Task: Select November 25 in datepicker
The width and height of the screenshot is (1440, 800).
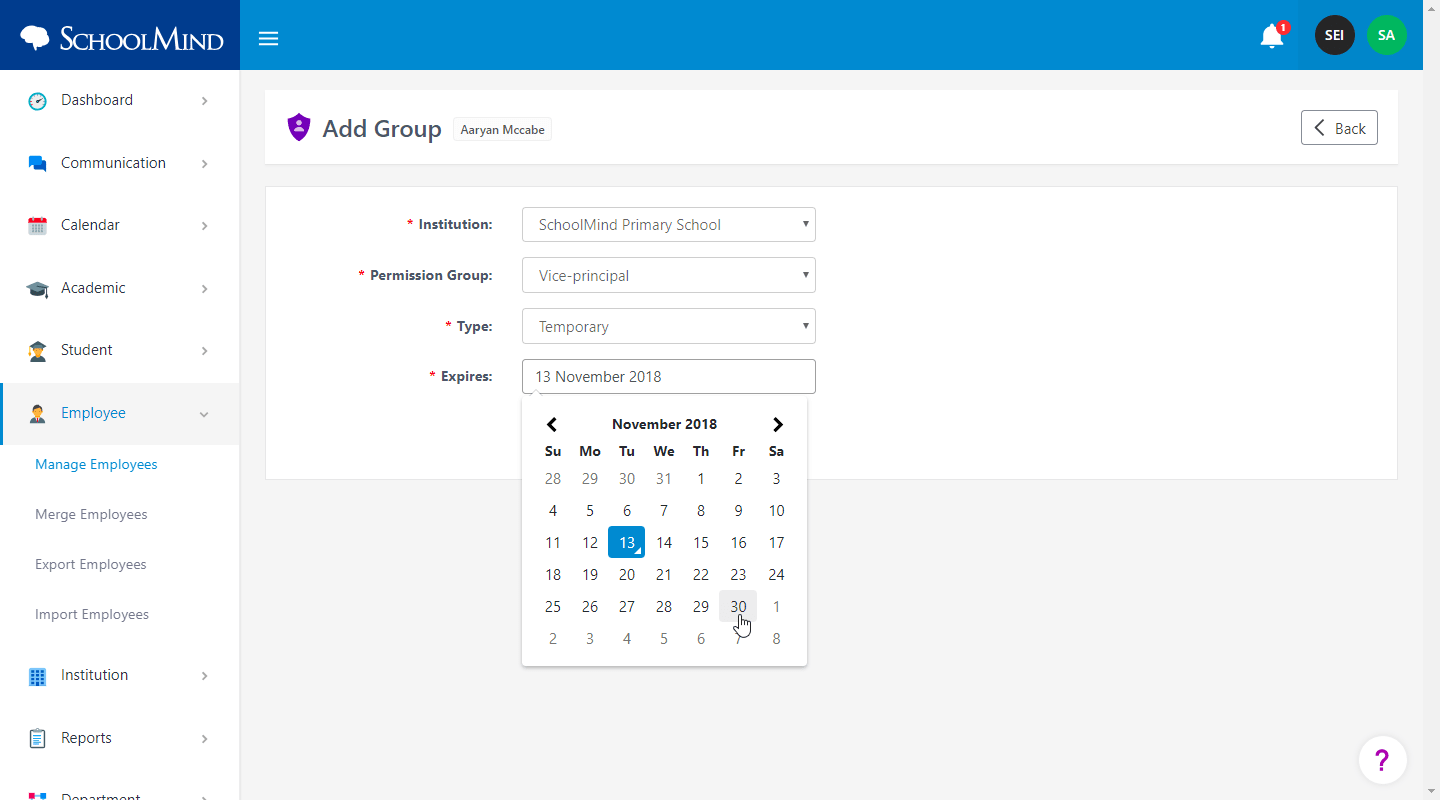Action: tap(553, 606)
